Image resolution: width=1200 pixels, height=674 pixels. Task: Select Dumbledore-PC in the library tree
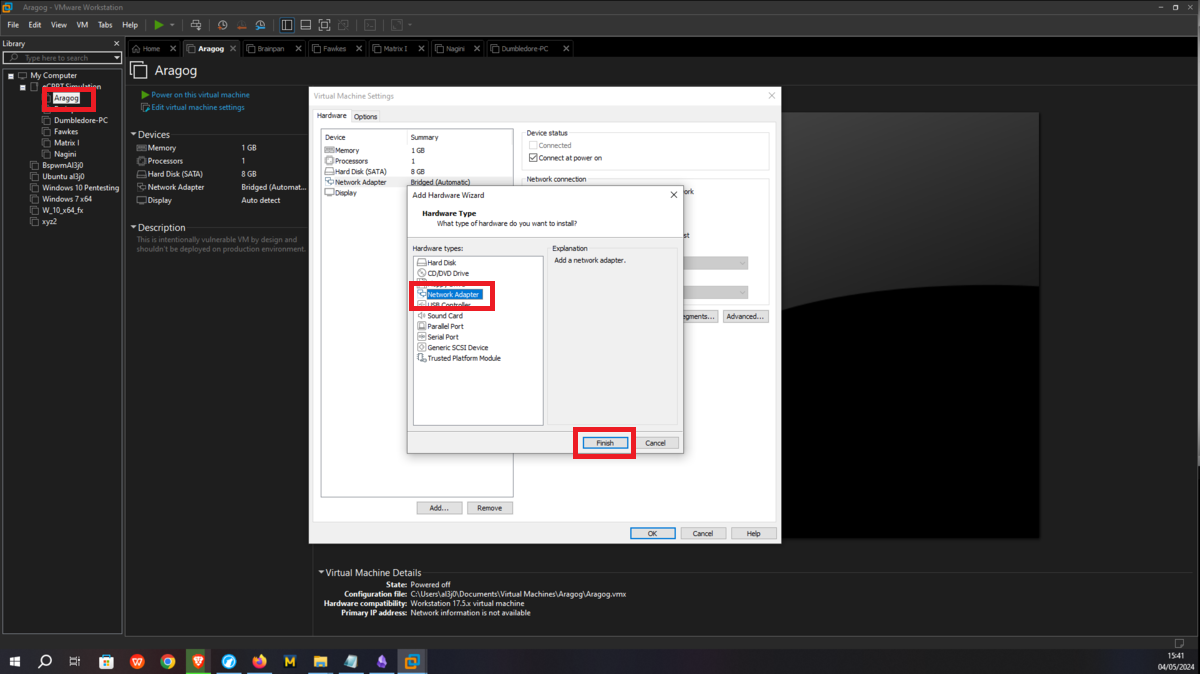coord(81,120)
